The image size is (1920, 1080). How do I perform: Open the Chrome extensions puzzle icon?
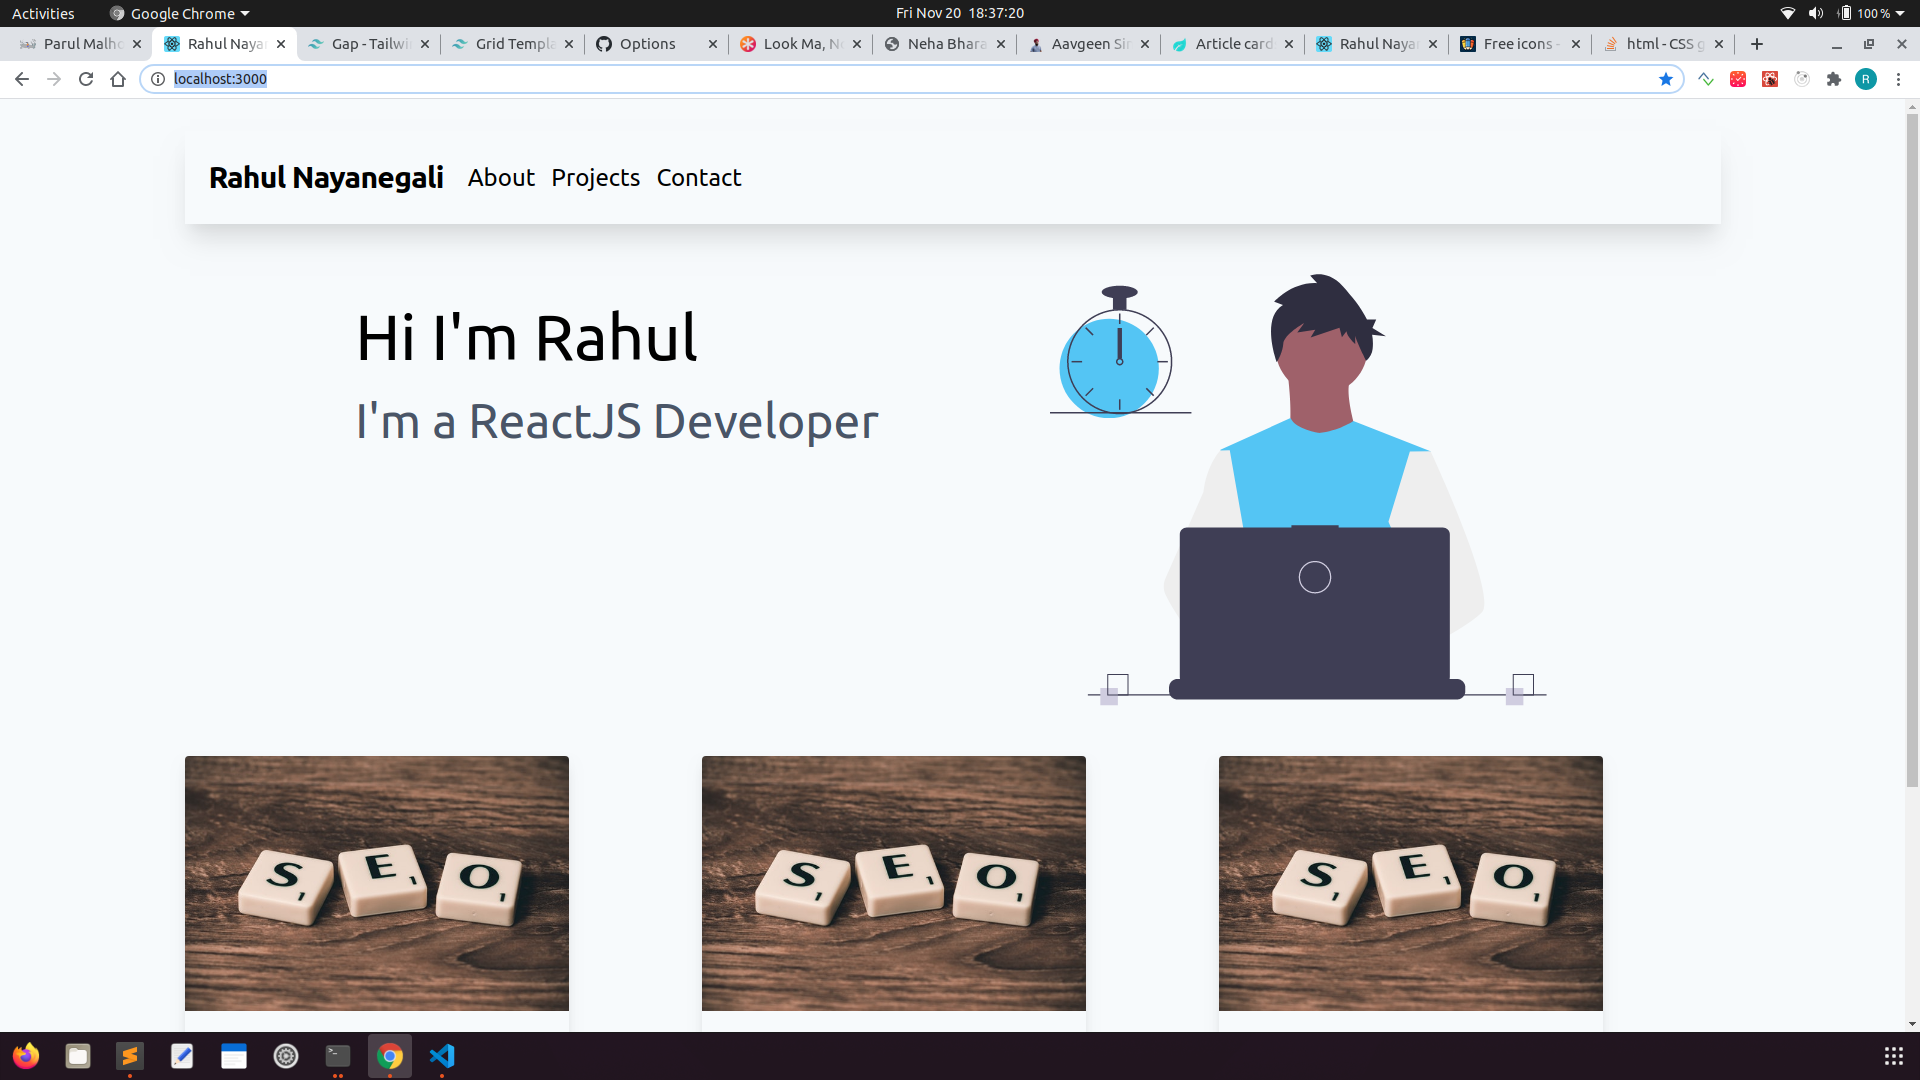(x=1834, y=79)
